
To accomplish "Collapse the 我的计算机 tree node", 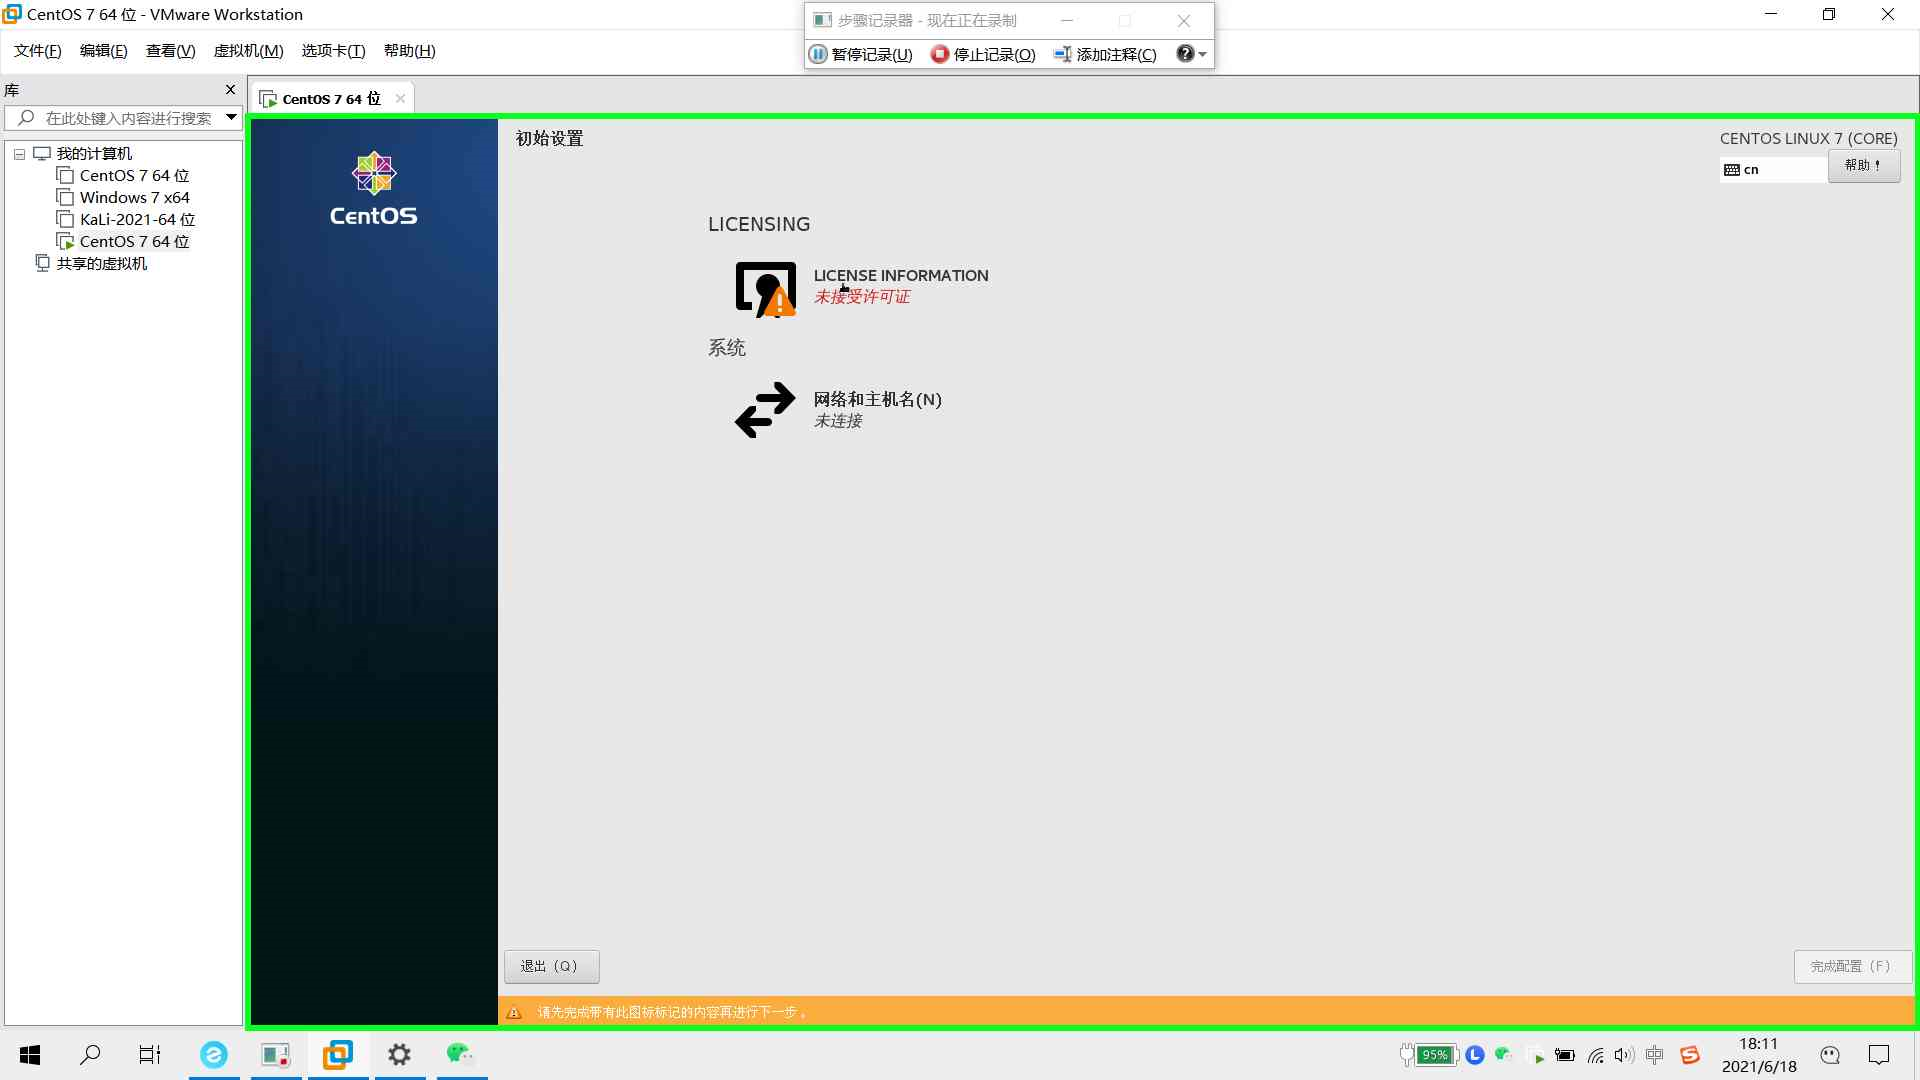I will click(x=19, y=154).
